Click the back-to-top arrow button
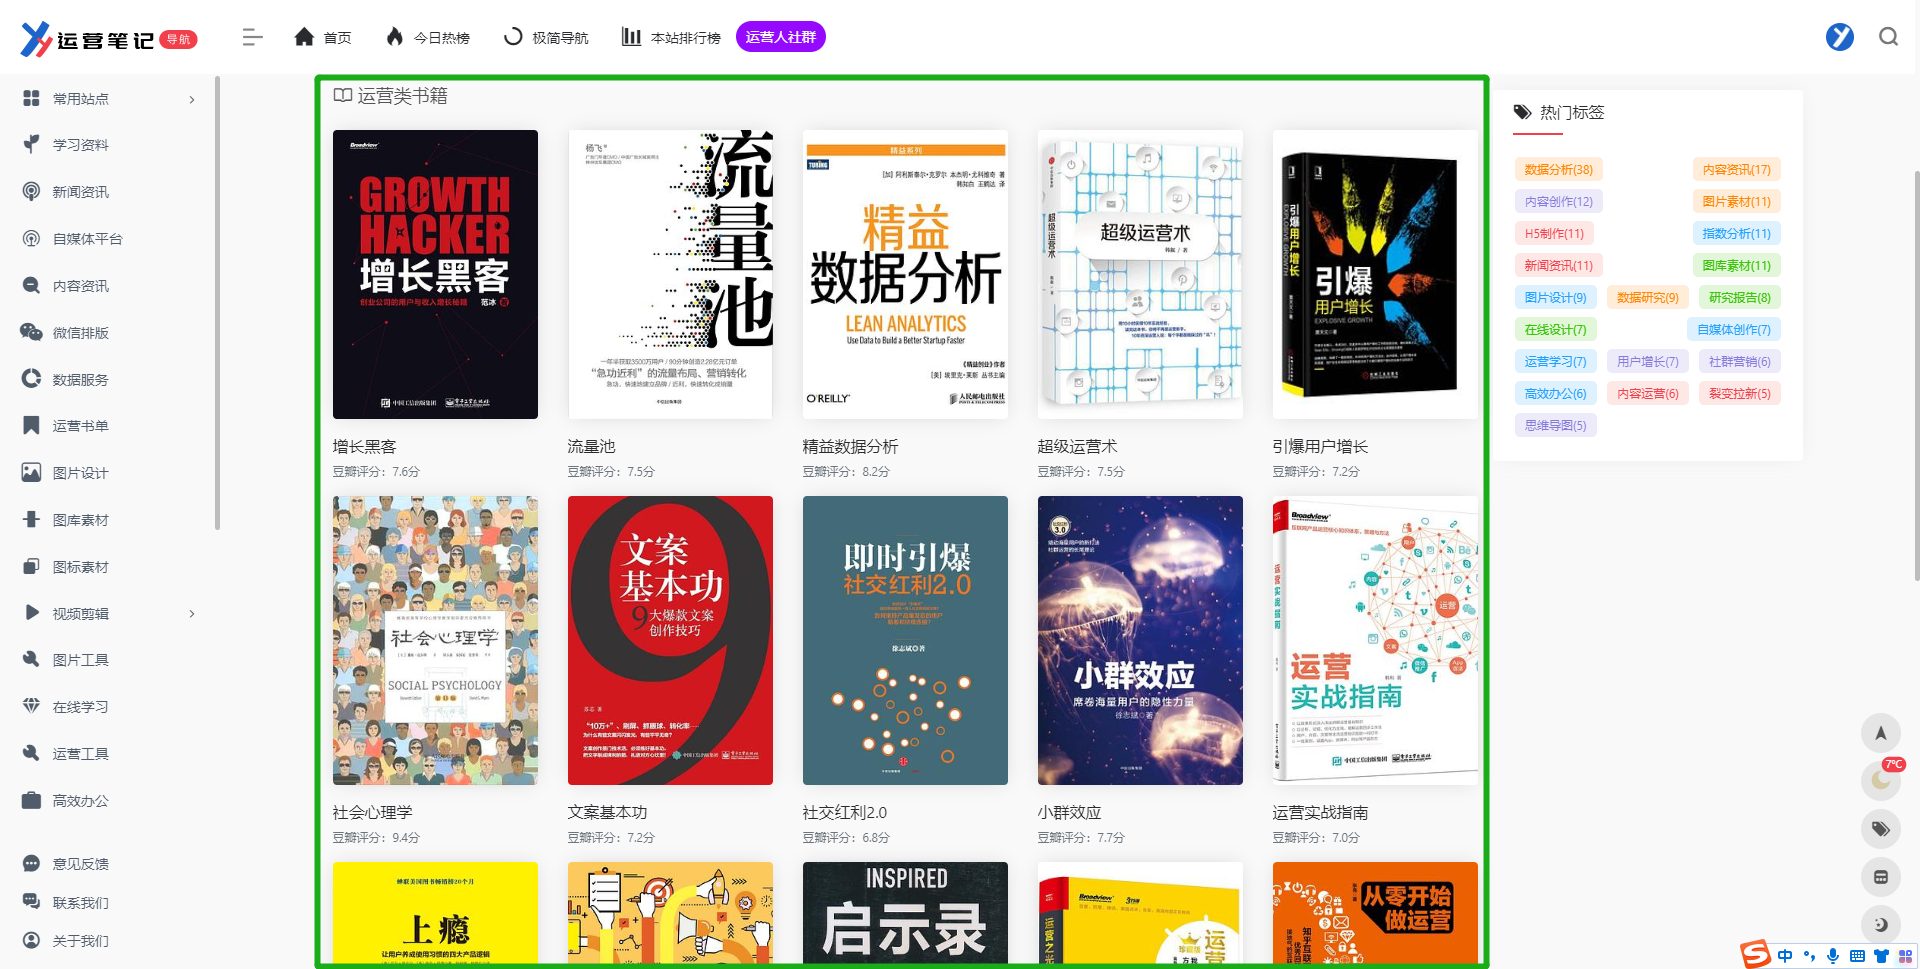This screenshot has width=1920, height=969. (x=1880, y=733)
